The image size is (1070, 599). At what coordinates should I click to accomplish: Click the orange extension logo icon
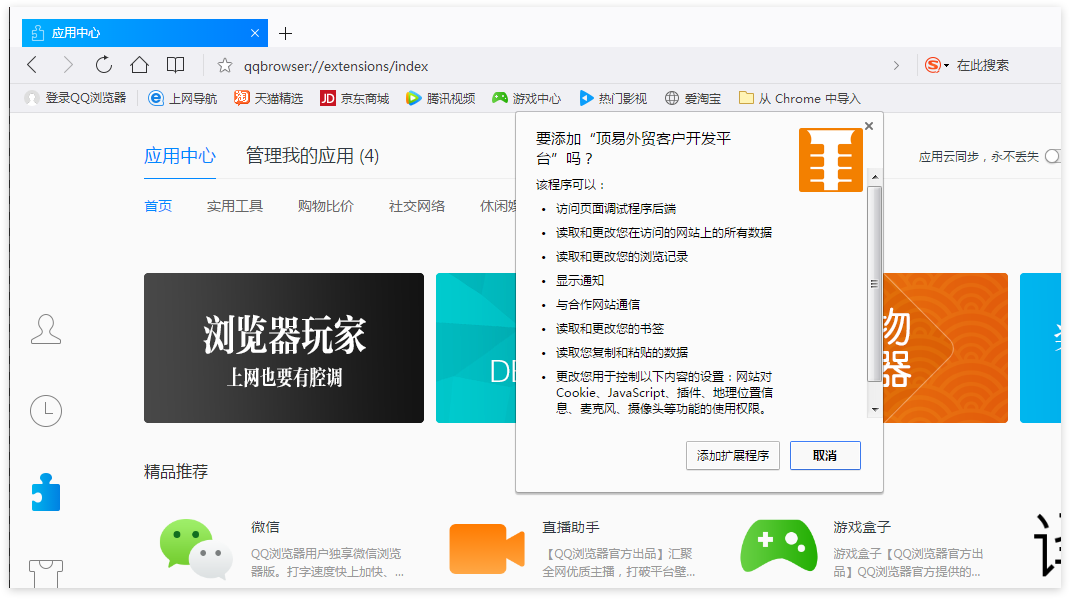pyautogui.click(x=830, y=160)
